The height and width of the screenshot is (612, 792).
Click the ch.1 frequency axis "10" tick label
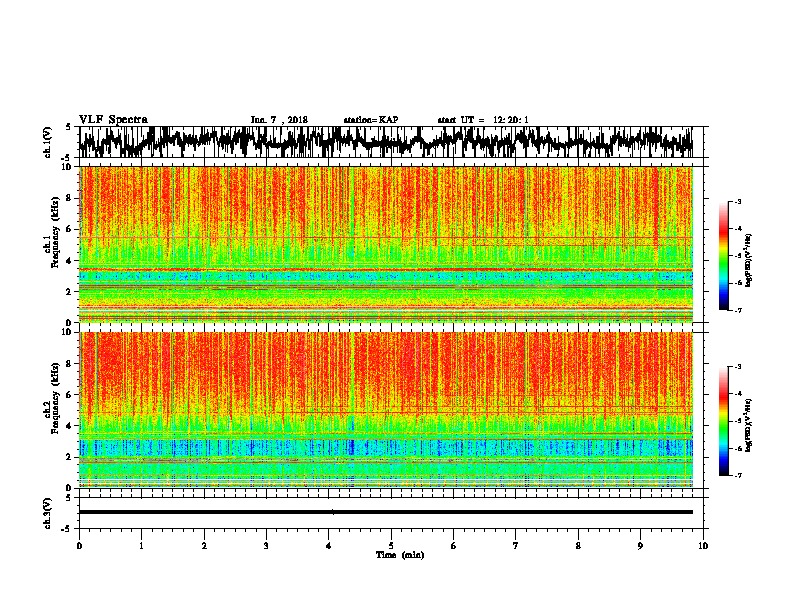coord(68,167)
